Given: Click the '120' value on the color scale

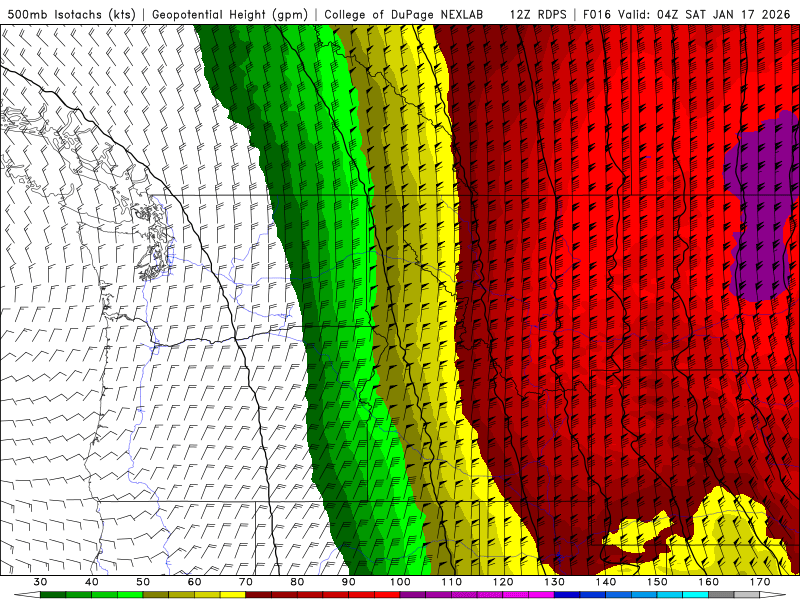Looking at the screenshot, I should (503, 582).
